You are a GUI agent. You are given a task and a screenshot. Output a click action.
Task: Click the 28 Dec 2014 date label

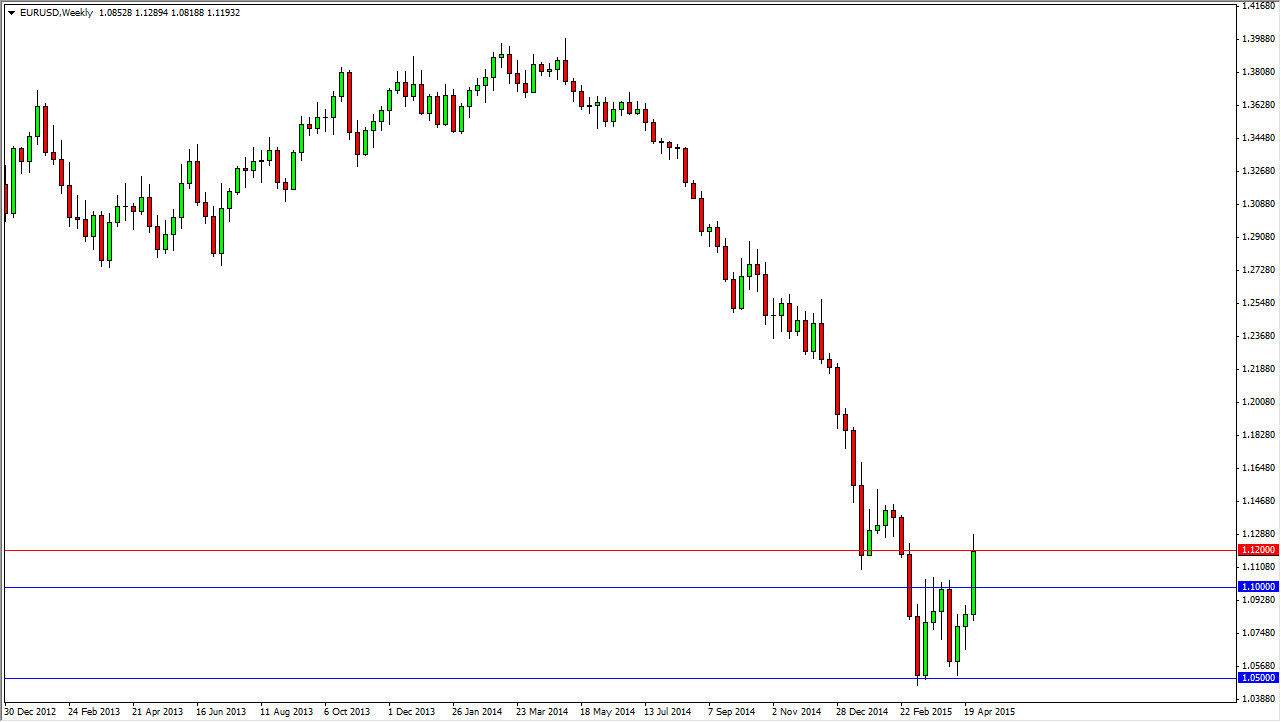[x=862, y=711]
